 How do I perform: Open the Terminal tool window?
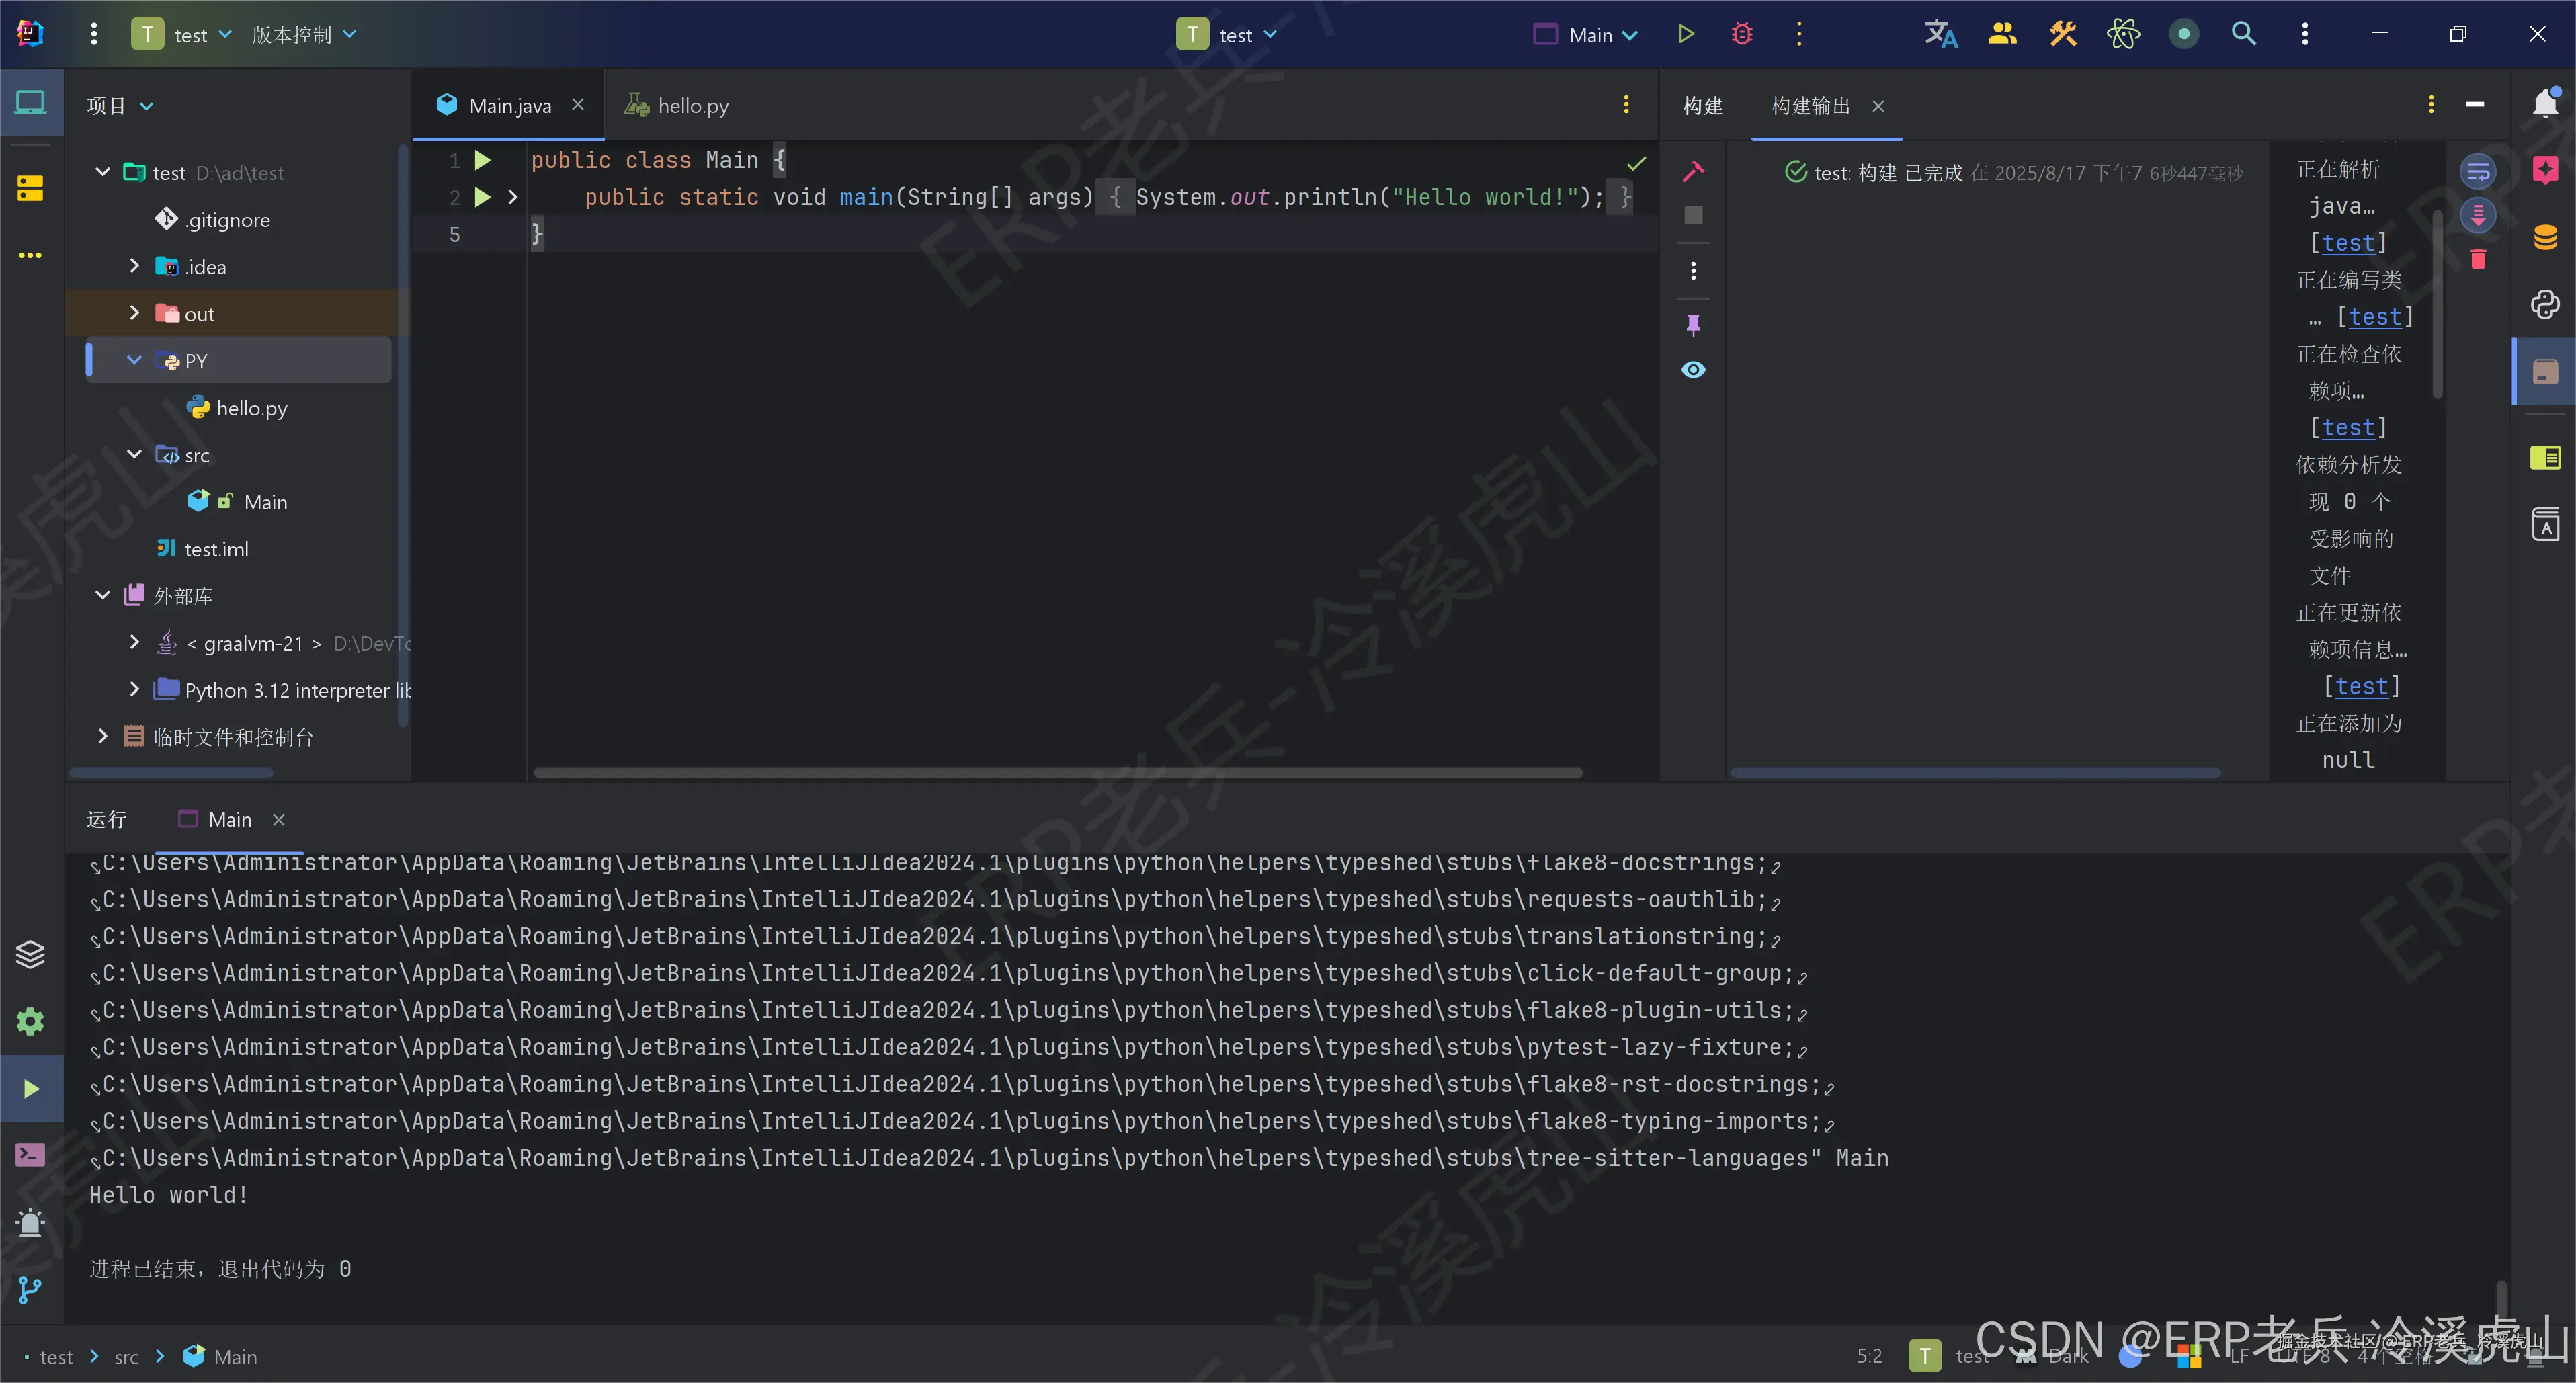[x=30, y=1155]
